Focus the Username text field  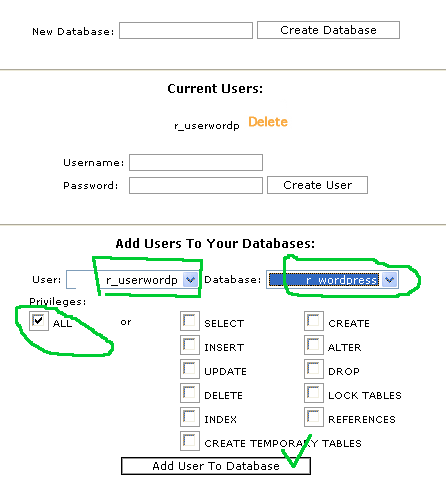(196, 162)
